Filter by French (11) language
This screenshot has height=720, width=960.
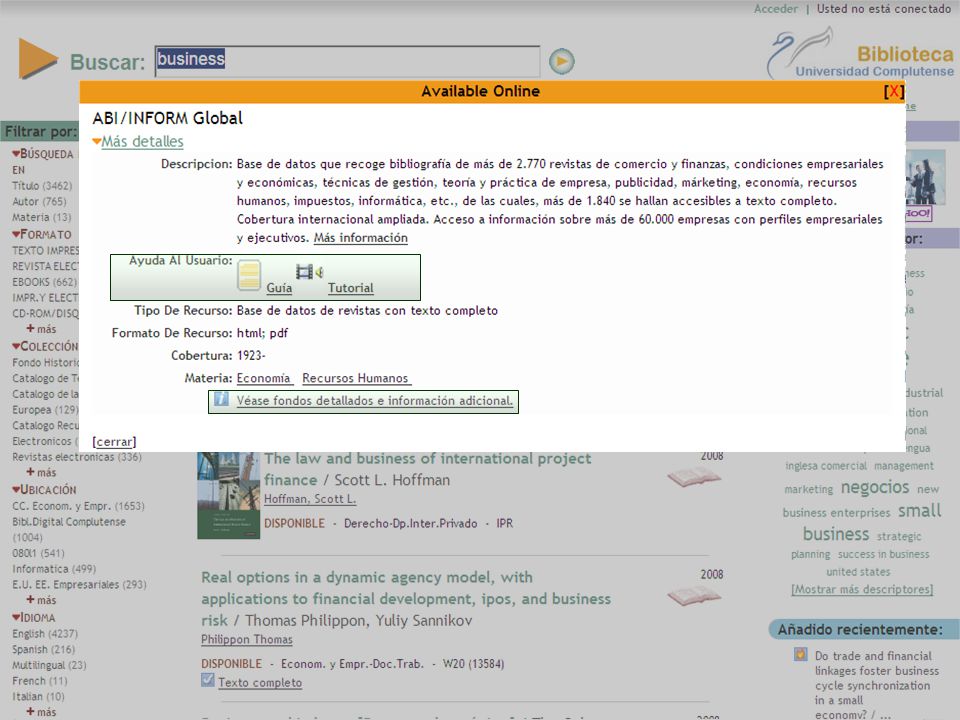click(40, 681)
